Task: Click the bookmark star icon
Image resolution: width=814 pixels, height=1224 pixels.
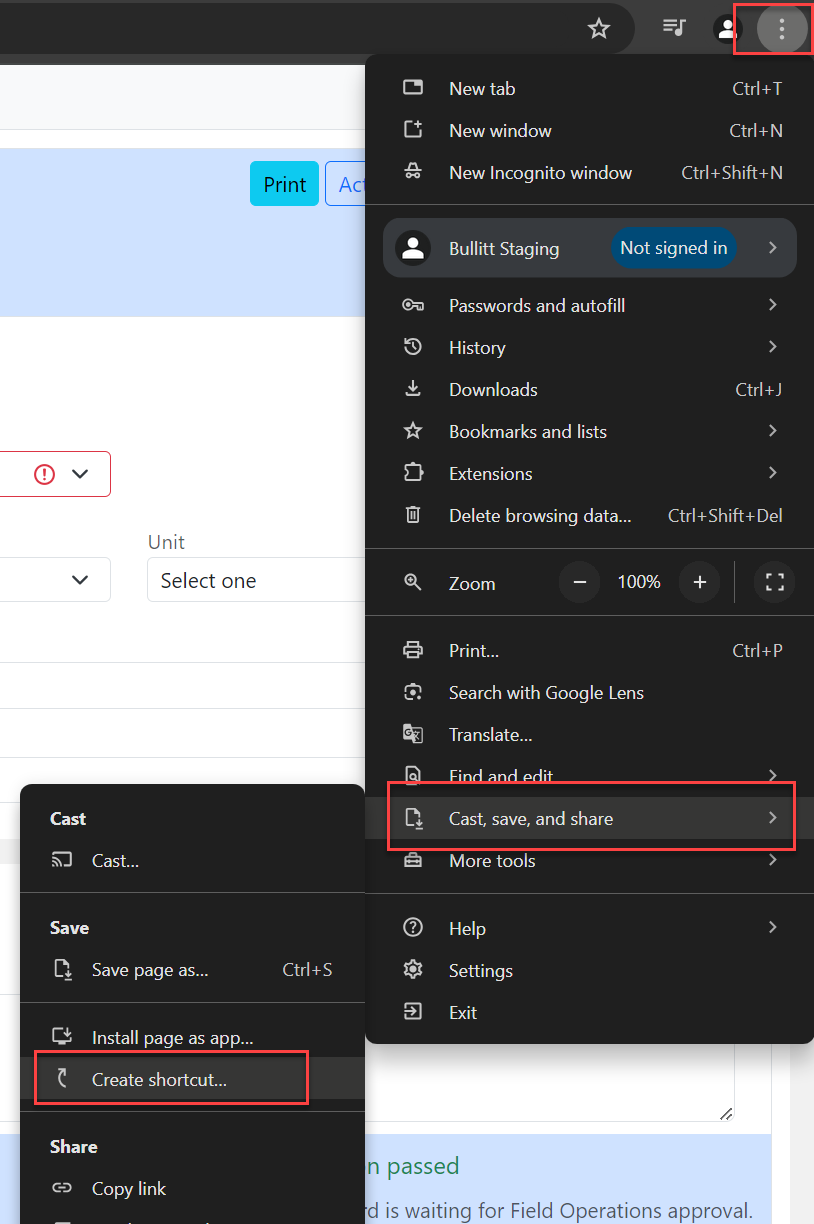Action: (598, 28)
